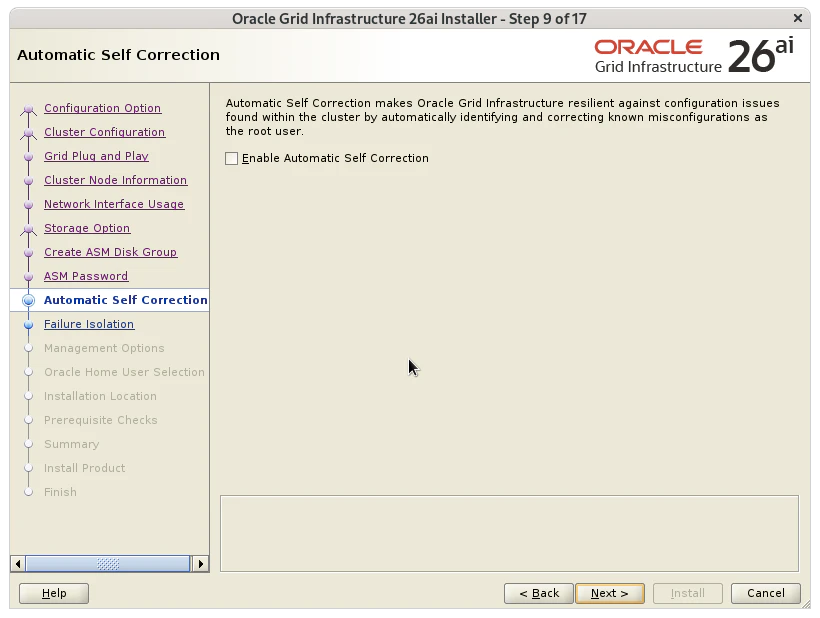Enable Automatic Self Correction checkbox
Image resolution: width=820 pixels, height=618 pixels.
point(231,158)
